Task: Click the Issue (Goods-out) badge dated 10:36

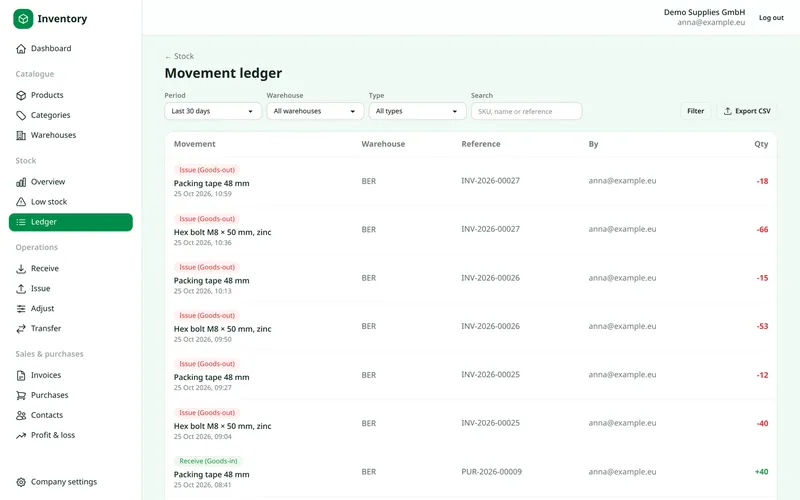Action: [207, 219]
